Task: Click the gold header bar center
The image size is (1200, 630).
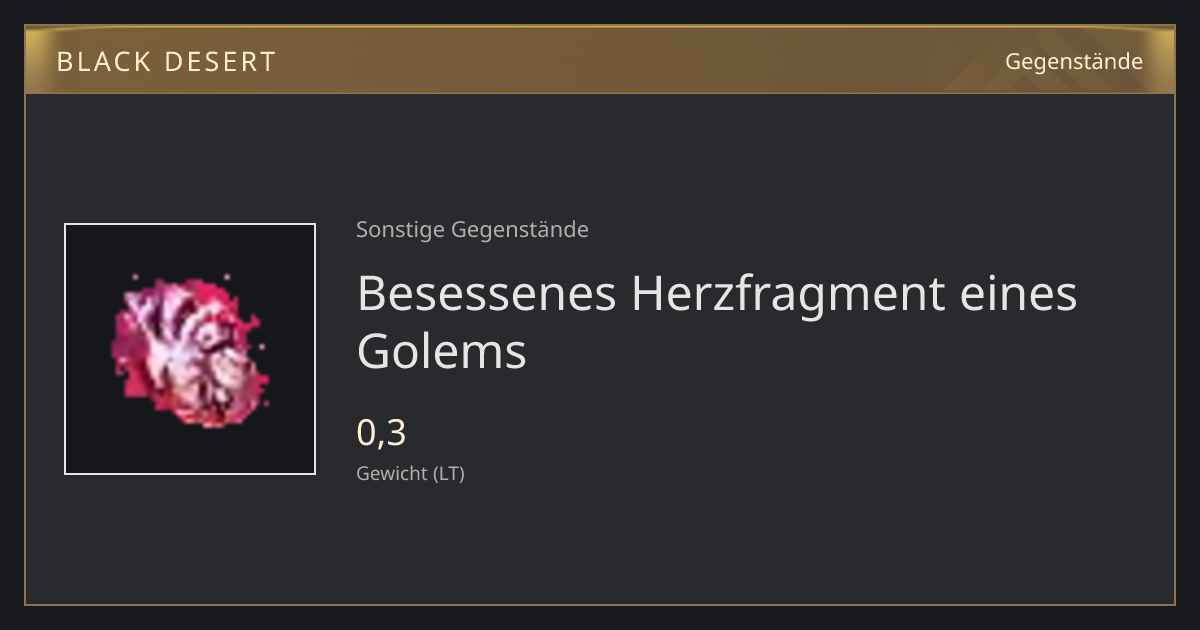Action: pos(600,60)
